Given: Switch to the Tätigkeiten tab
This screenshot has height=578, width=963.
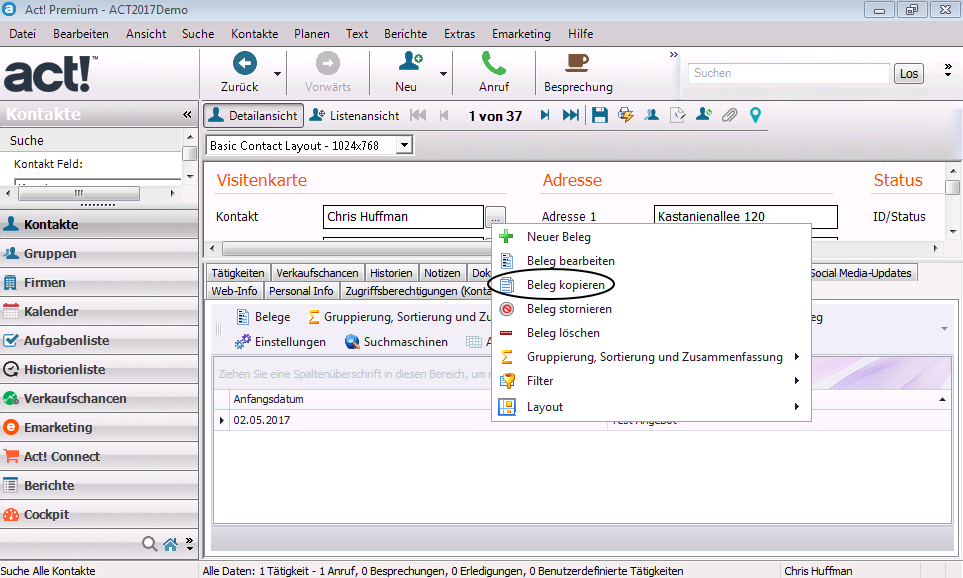Looking at the screenshot, I should (x=238, y=273).
